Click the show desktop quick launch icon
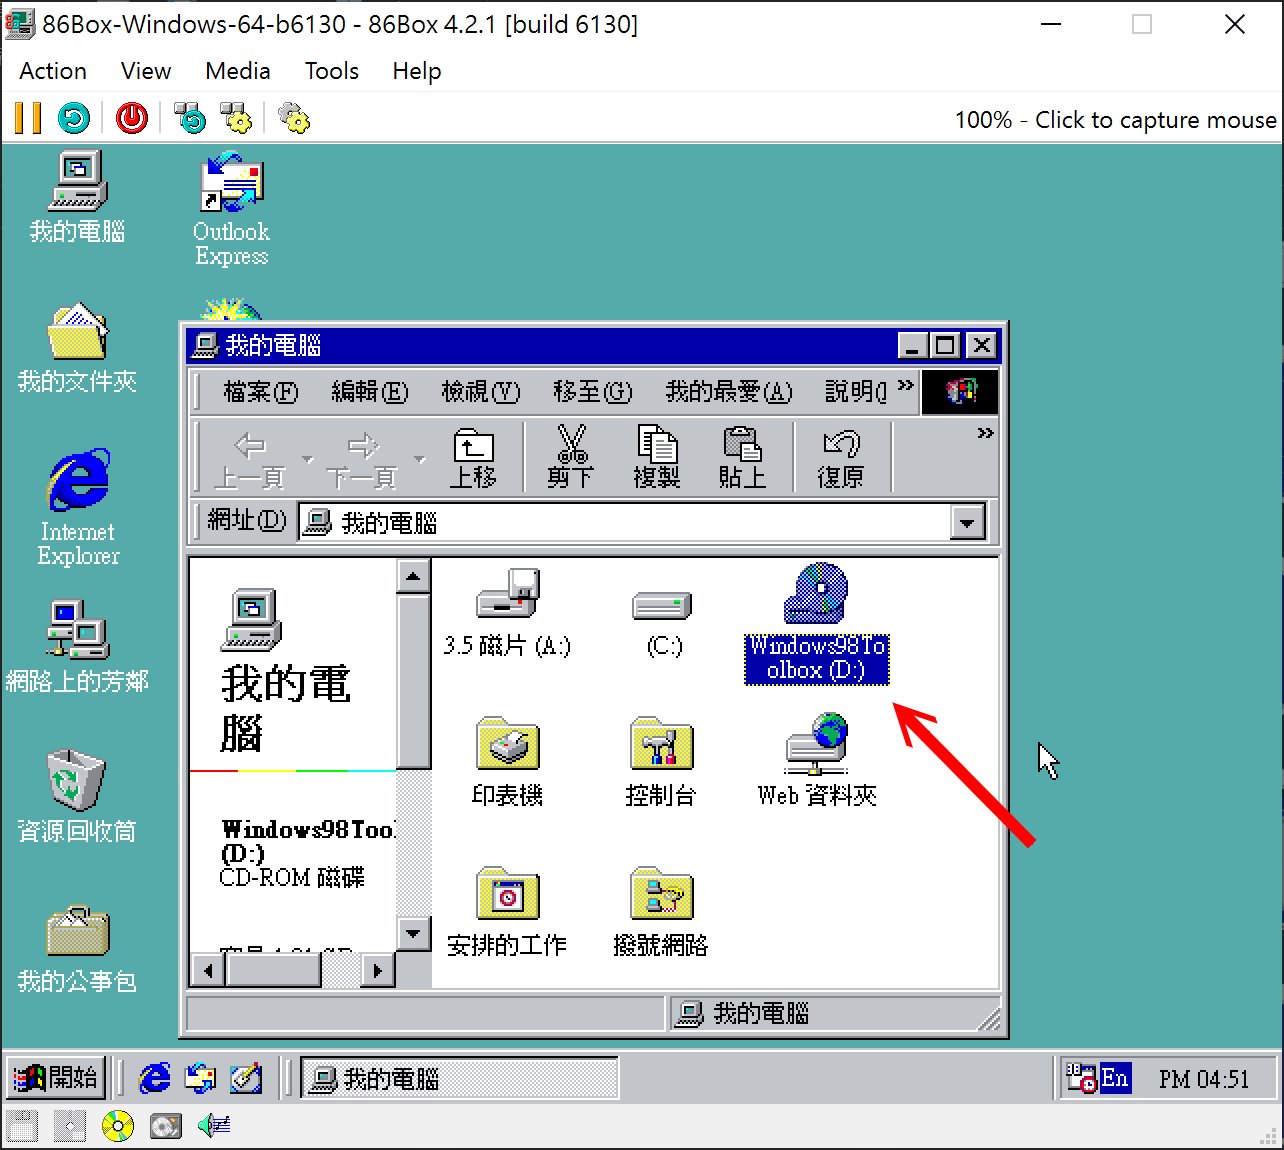The image size is (1284, 1150). (x=245, y=1078)
